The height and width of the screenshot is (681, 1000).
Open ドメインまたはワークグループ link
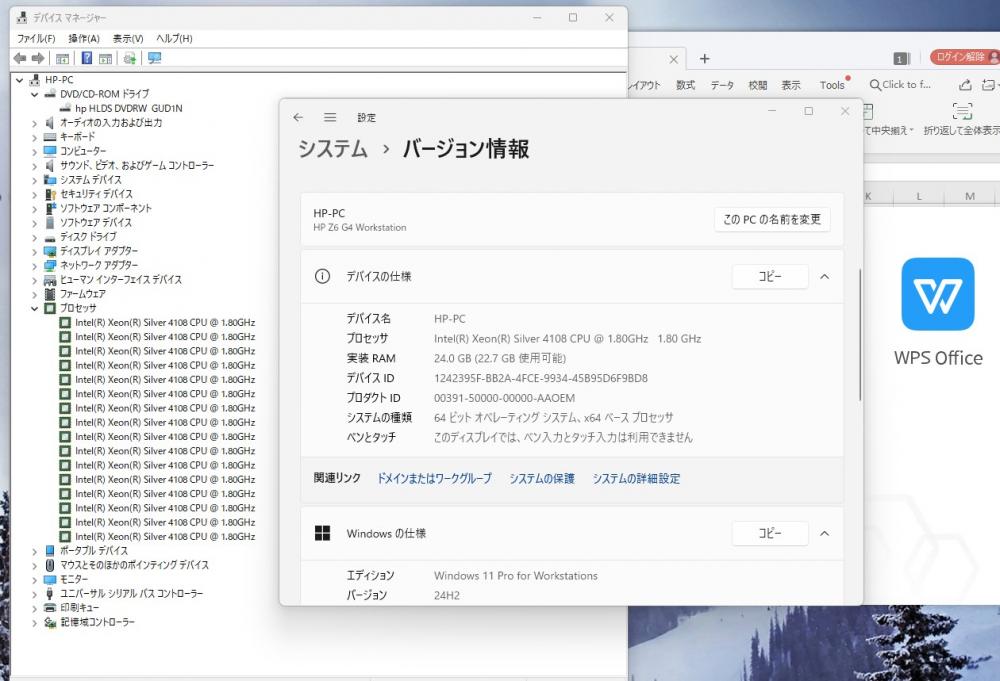click(x=434, y=478)
